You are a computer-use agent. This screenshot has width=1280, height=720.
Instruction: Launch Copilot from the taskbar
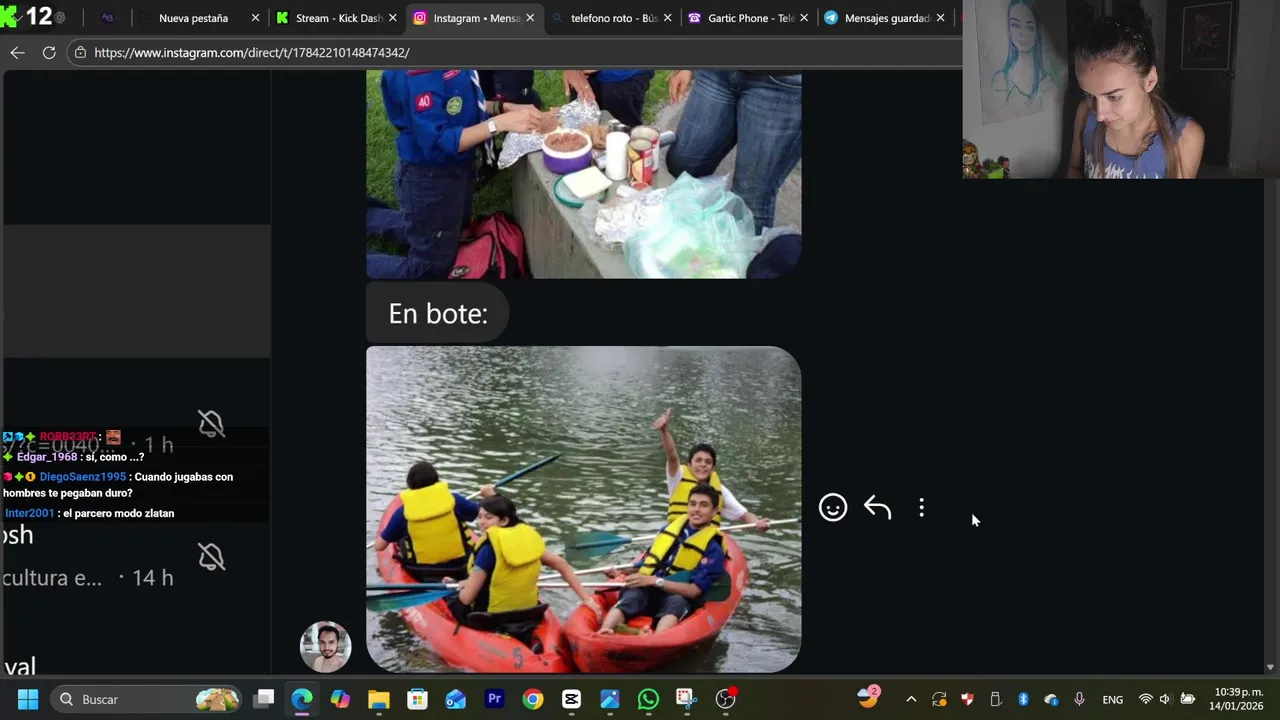pyautogui.click(x=340, y=699)
